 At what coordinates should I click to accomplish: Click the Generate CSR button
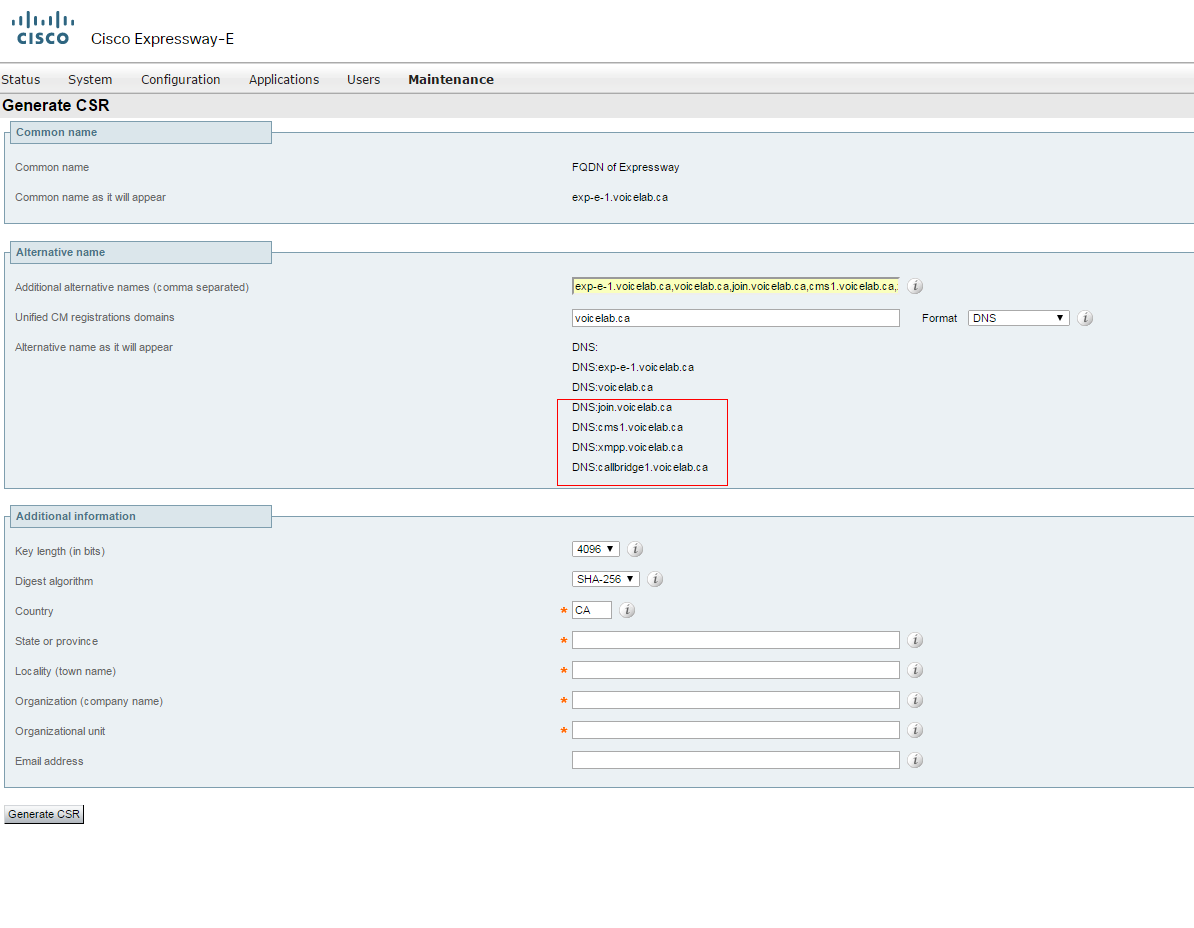click(x=44, y=814)
